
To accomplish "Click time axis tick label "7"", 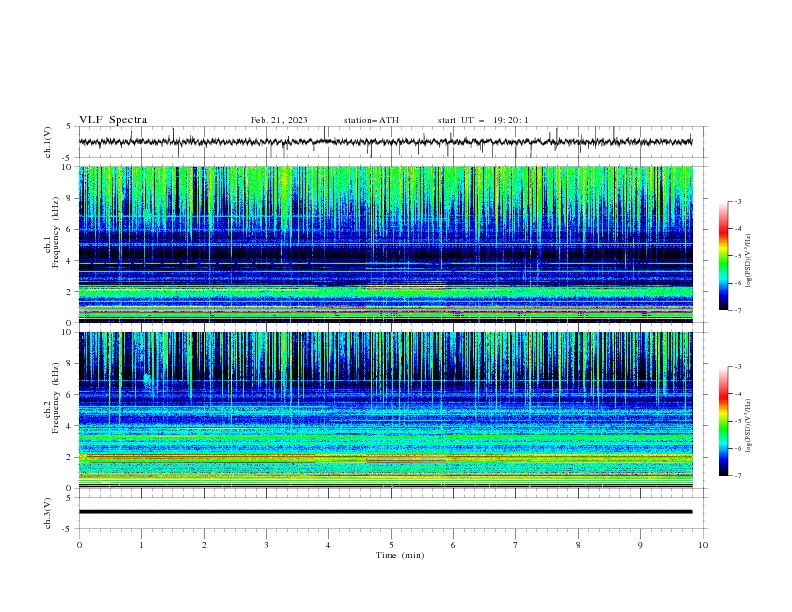I will 516,545.
